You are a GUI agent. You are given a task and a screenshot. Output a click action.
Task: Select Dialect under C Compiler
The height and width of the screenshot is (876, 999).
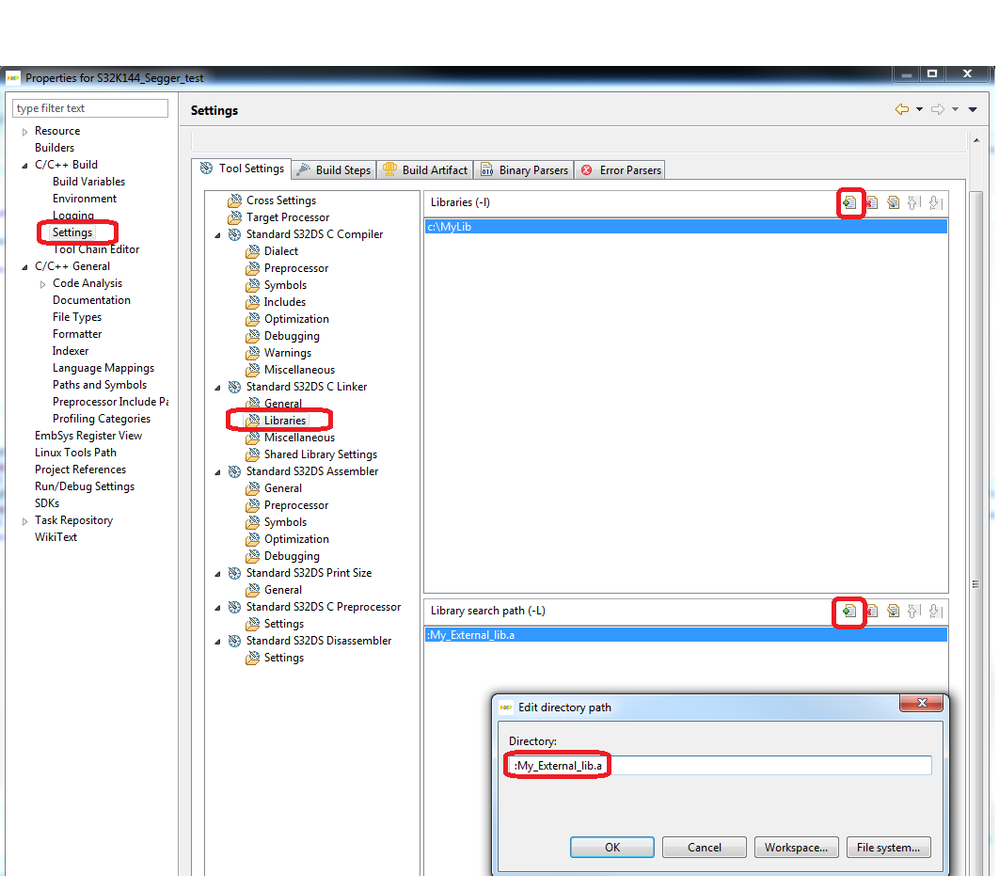281,251
